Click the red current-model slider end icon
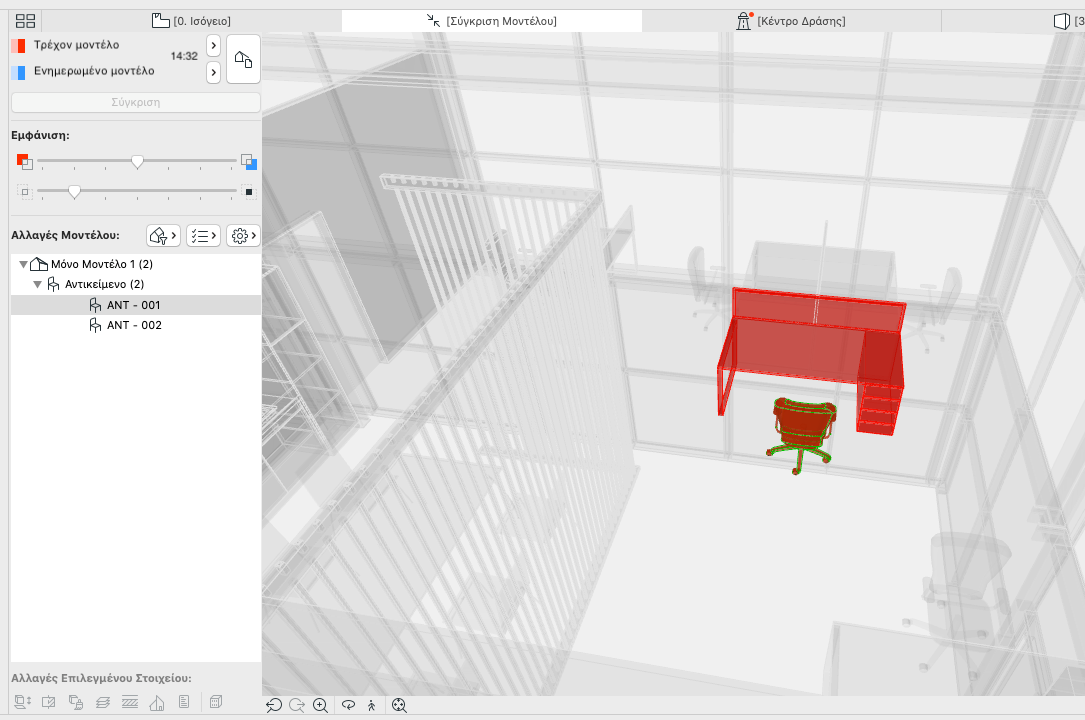This screenshot has width=1085, height=720. coord(24,162)
